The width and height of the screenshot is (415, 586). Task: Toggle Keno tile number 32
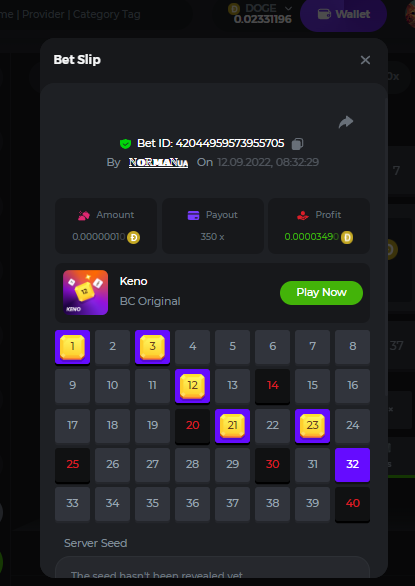pos(353,465)
